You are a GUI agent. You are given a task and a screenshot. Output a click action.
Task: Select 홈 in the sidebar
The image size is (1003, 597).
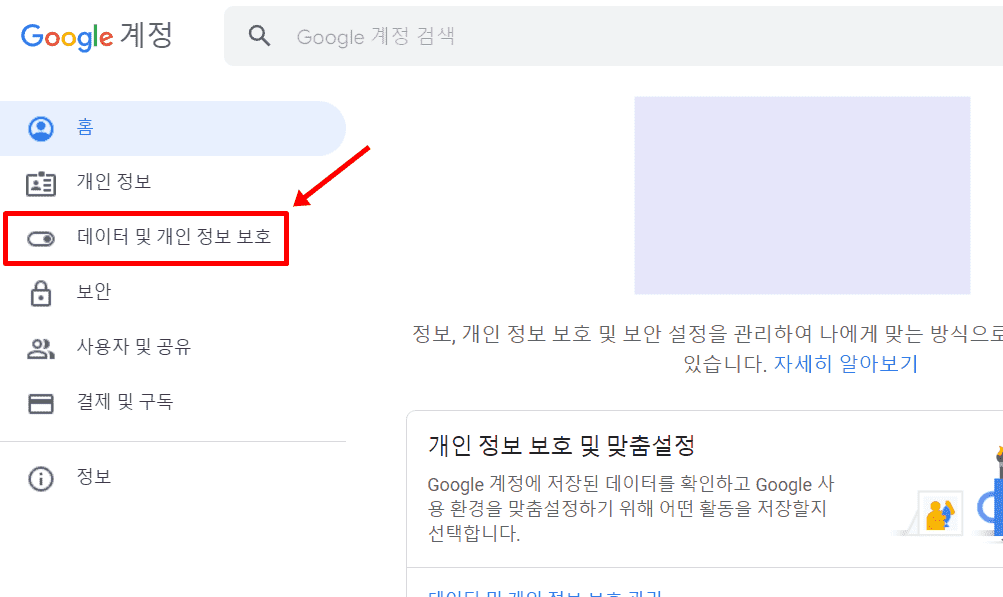[x=173, y=129]
